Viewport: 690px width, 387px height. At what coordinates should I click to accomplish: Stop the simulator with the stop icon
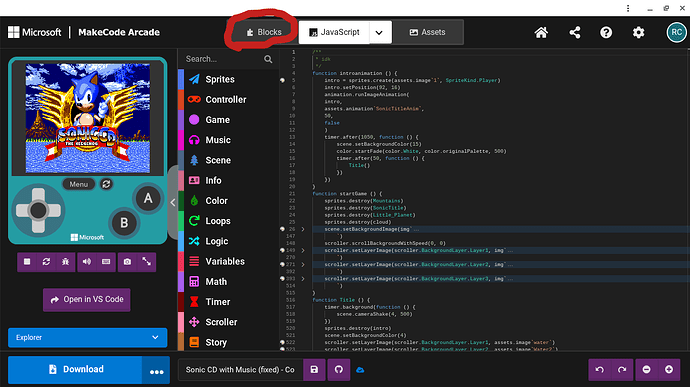pyautogui.click(x=27, y=262)
